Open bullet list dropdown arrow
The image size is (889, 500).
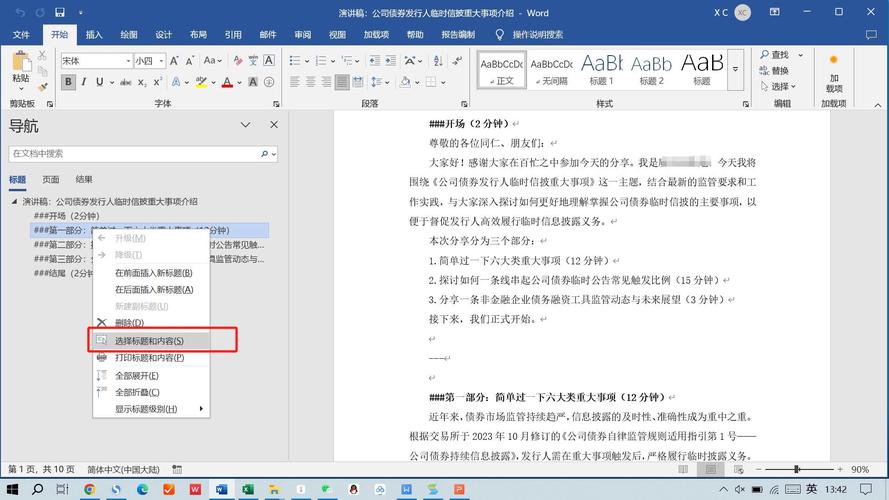tap(307, 61)
